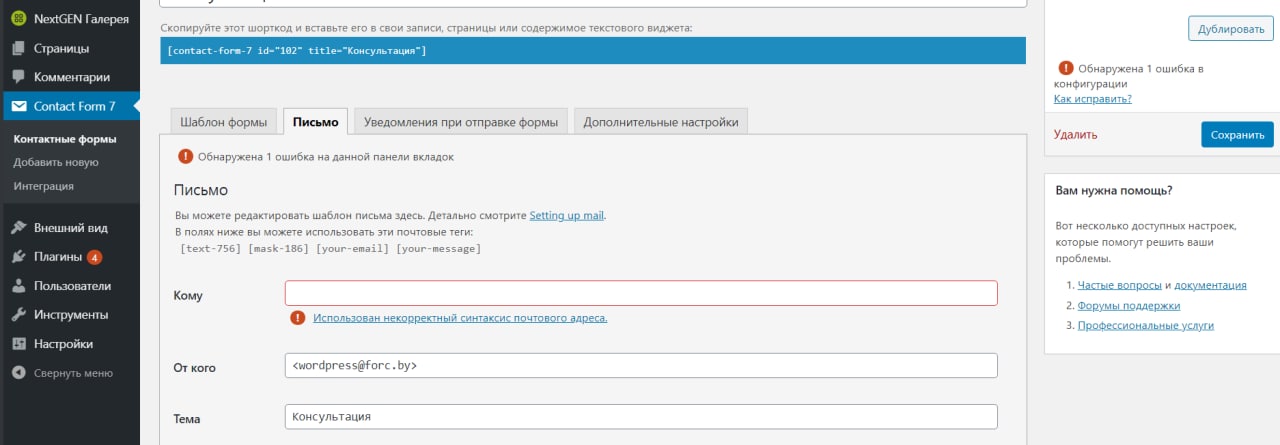
Task: Click the Свернуть меню collapse arrow icon
Action: pos(18,373)
